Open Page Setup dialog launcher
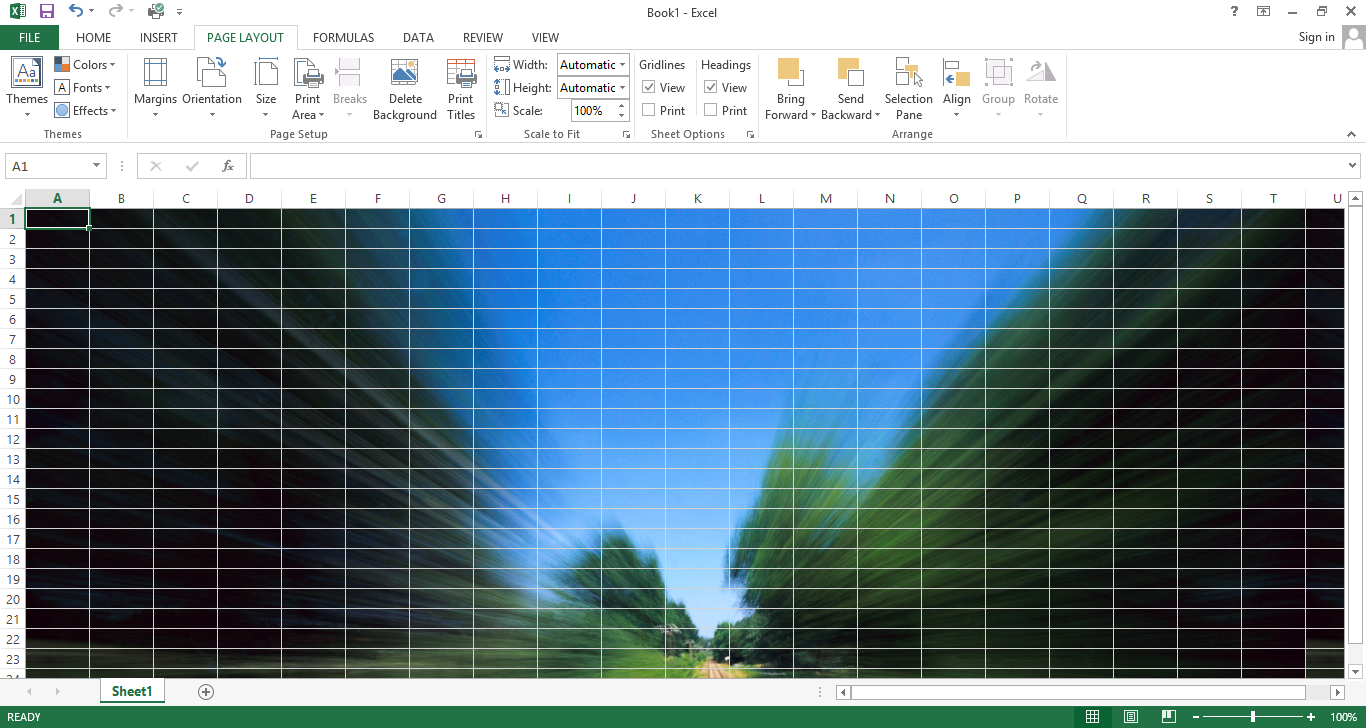 tap(478, 134)
